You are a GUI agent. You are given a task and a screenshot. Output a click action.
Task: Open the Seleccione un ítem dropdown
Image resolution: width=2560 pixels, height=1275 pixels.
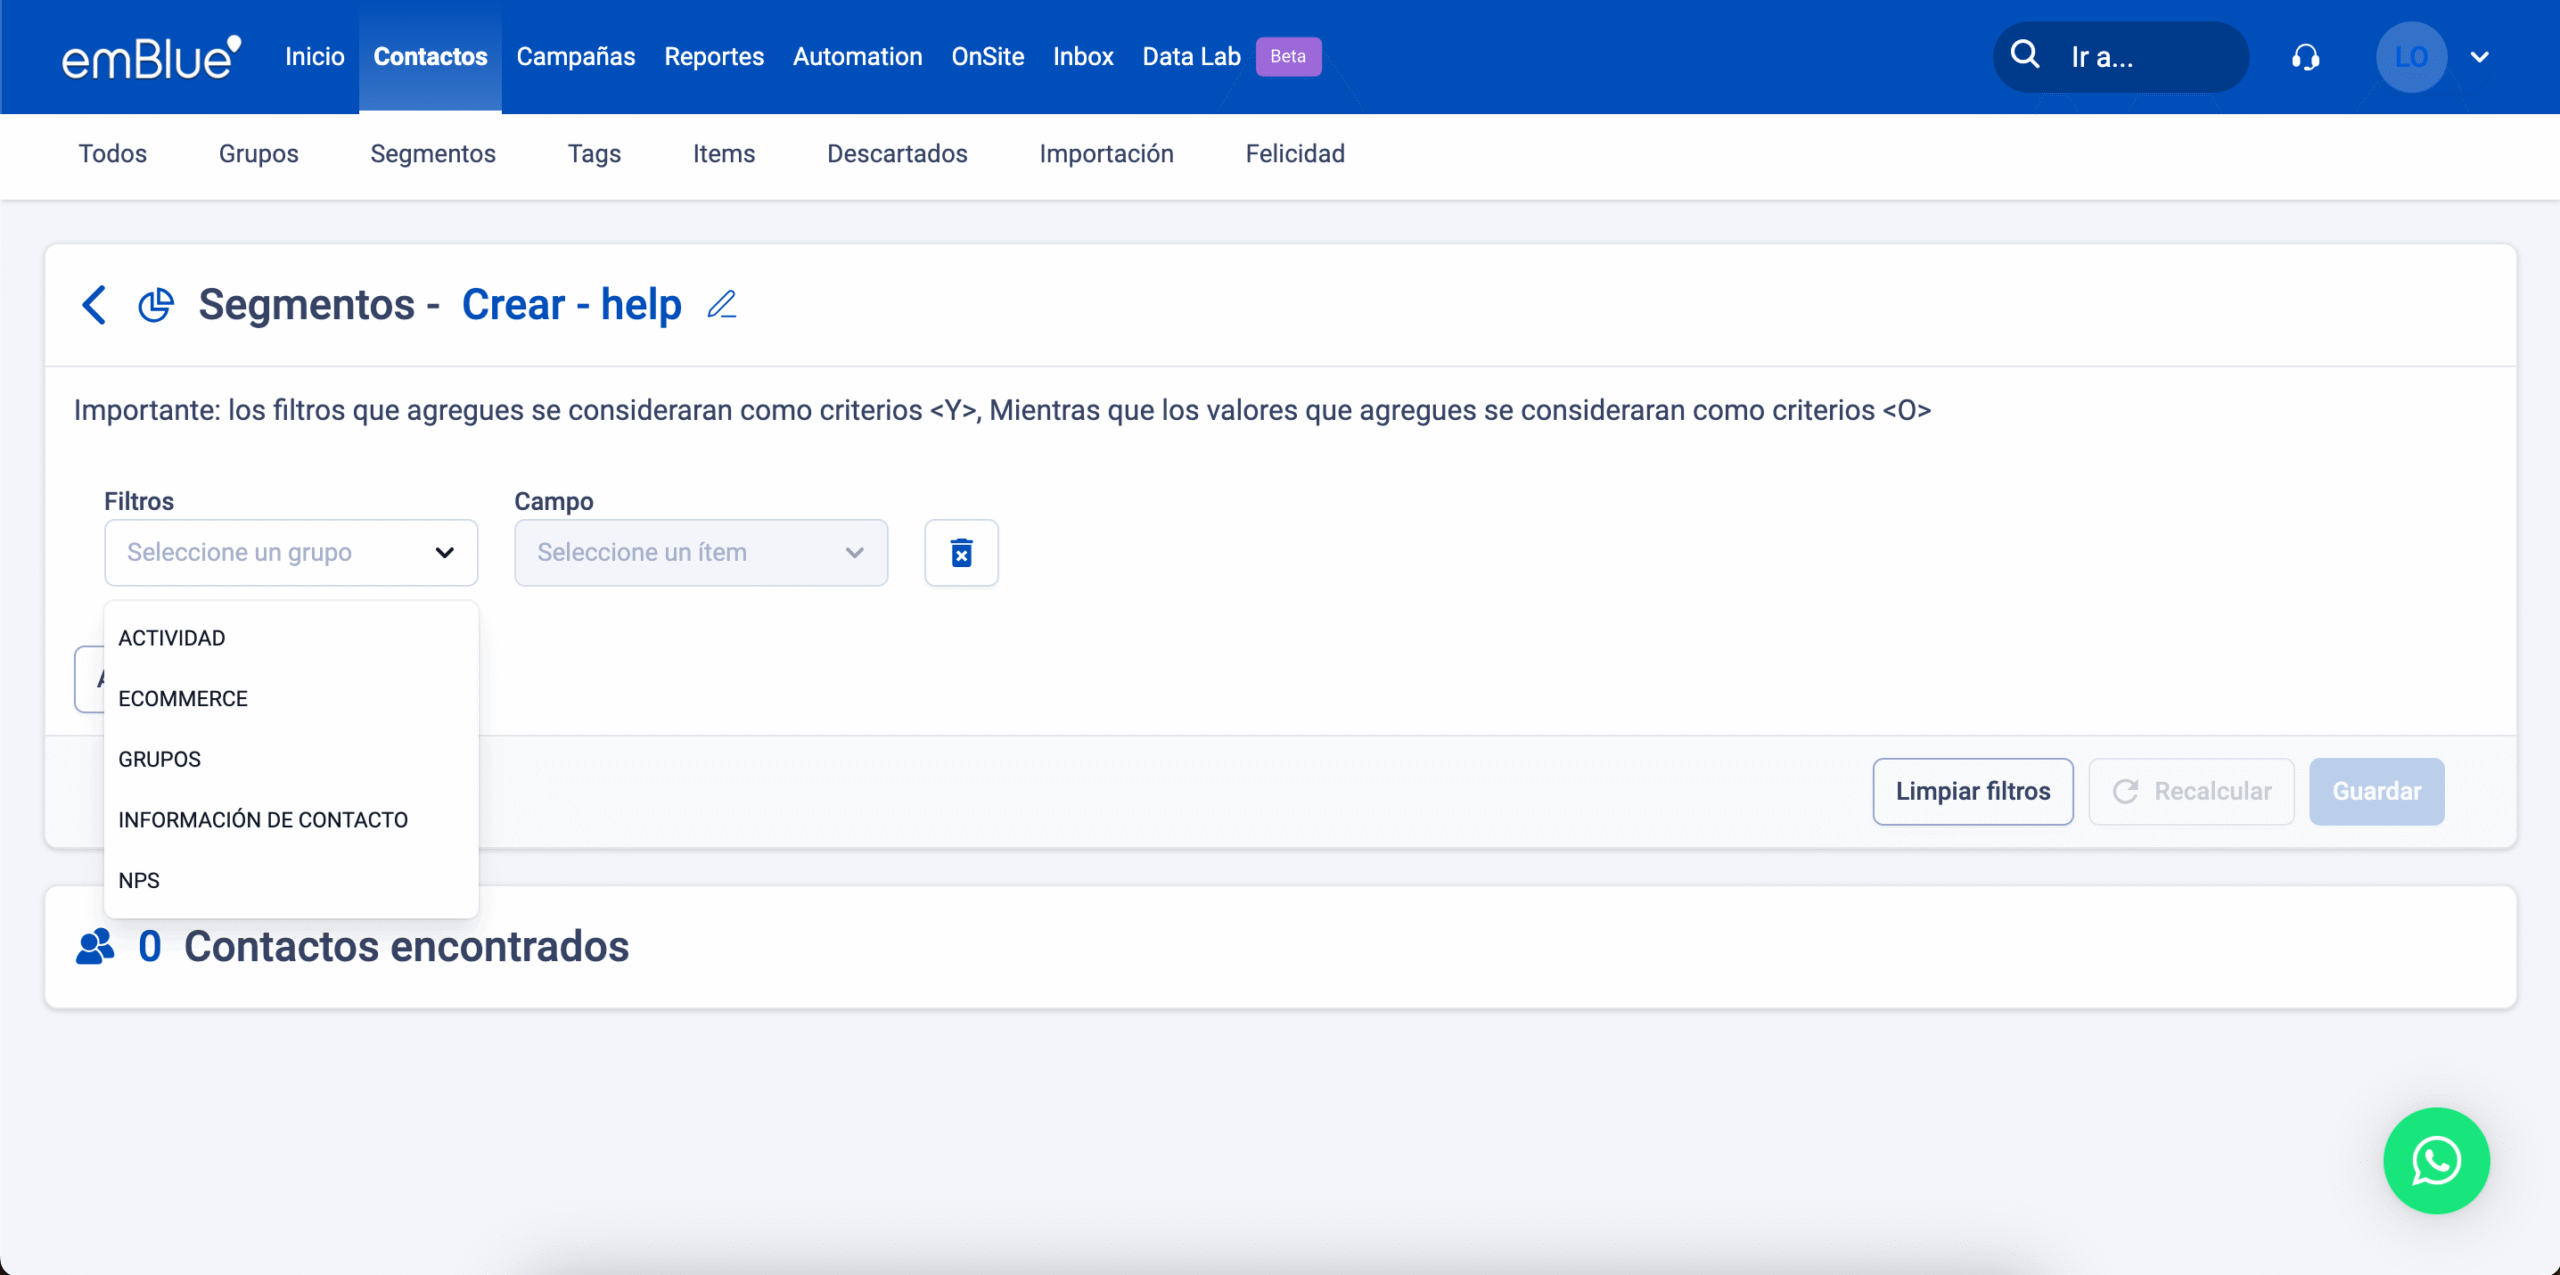(x=700, y=553)
